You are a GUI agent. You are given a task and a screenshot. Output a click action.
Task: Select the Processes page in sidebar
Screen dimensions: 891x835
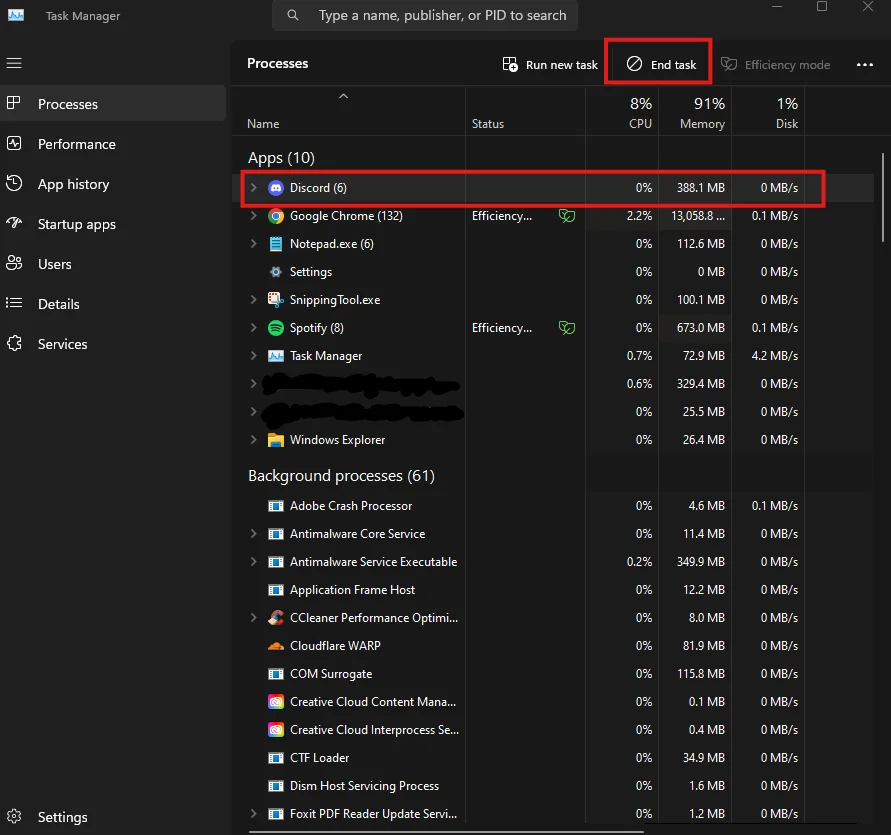click(x=113, y=104)
